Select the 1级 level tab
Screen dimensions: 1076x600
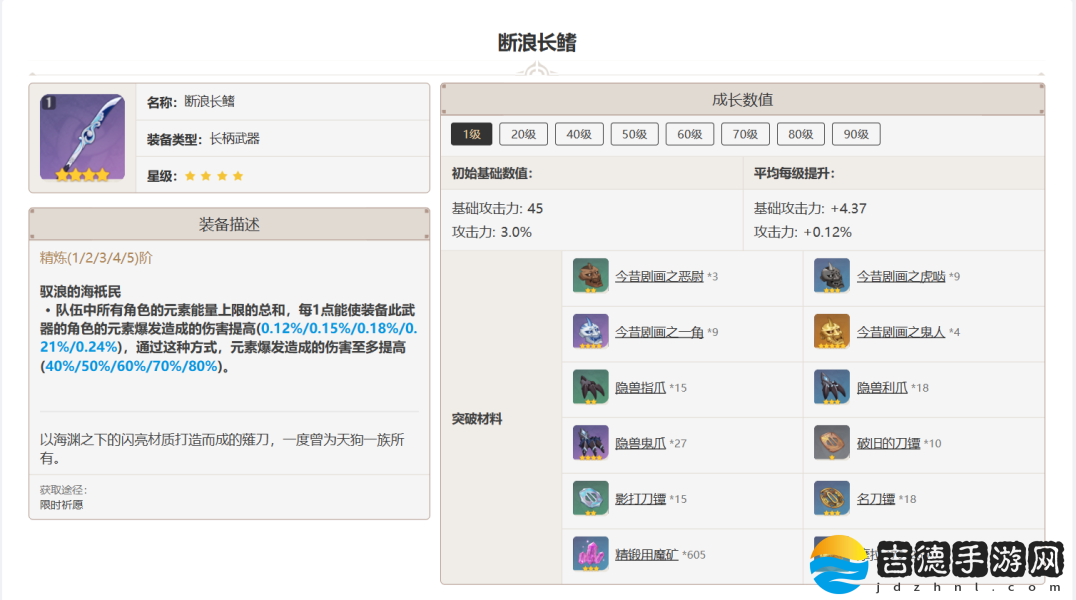[x=472, y=134]
